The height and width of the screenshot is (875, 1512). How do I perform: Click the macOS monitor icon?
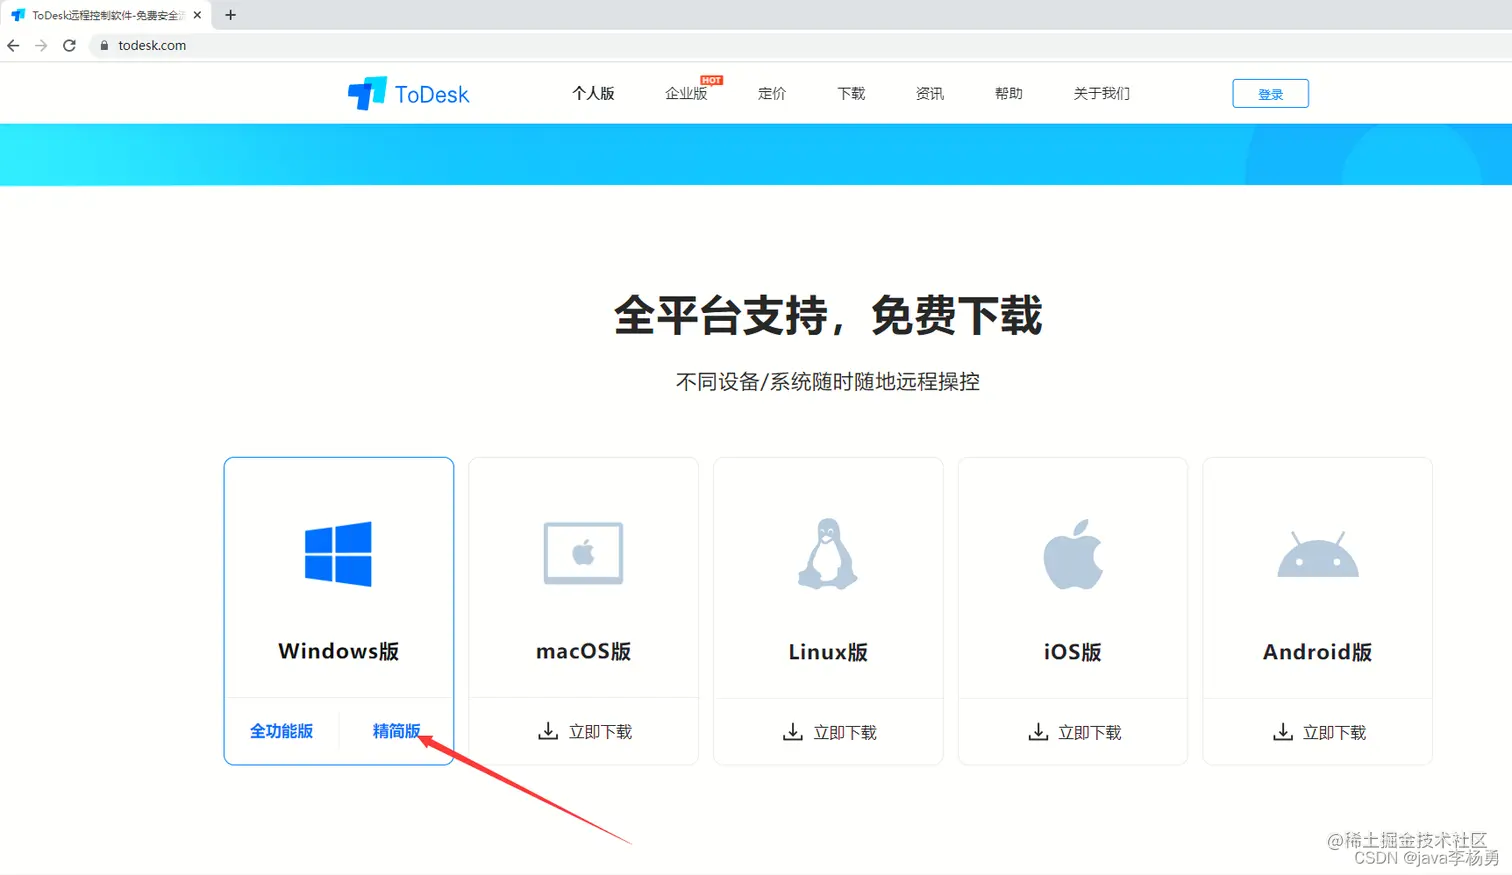(583, 553)
